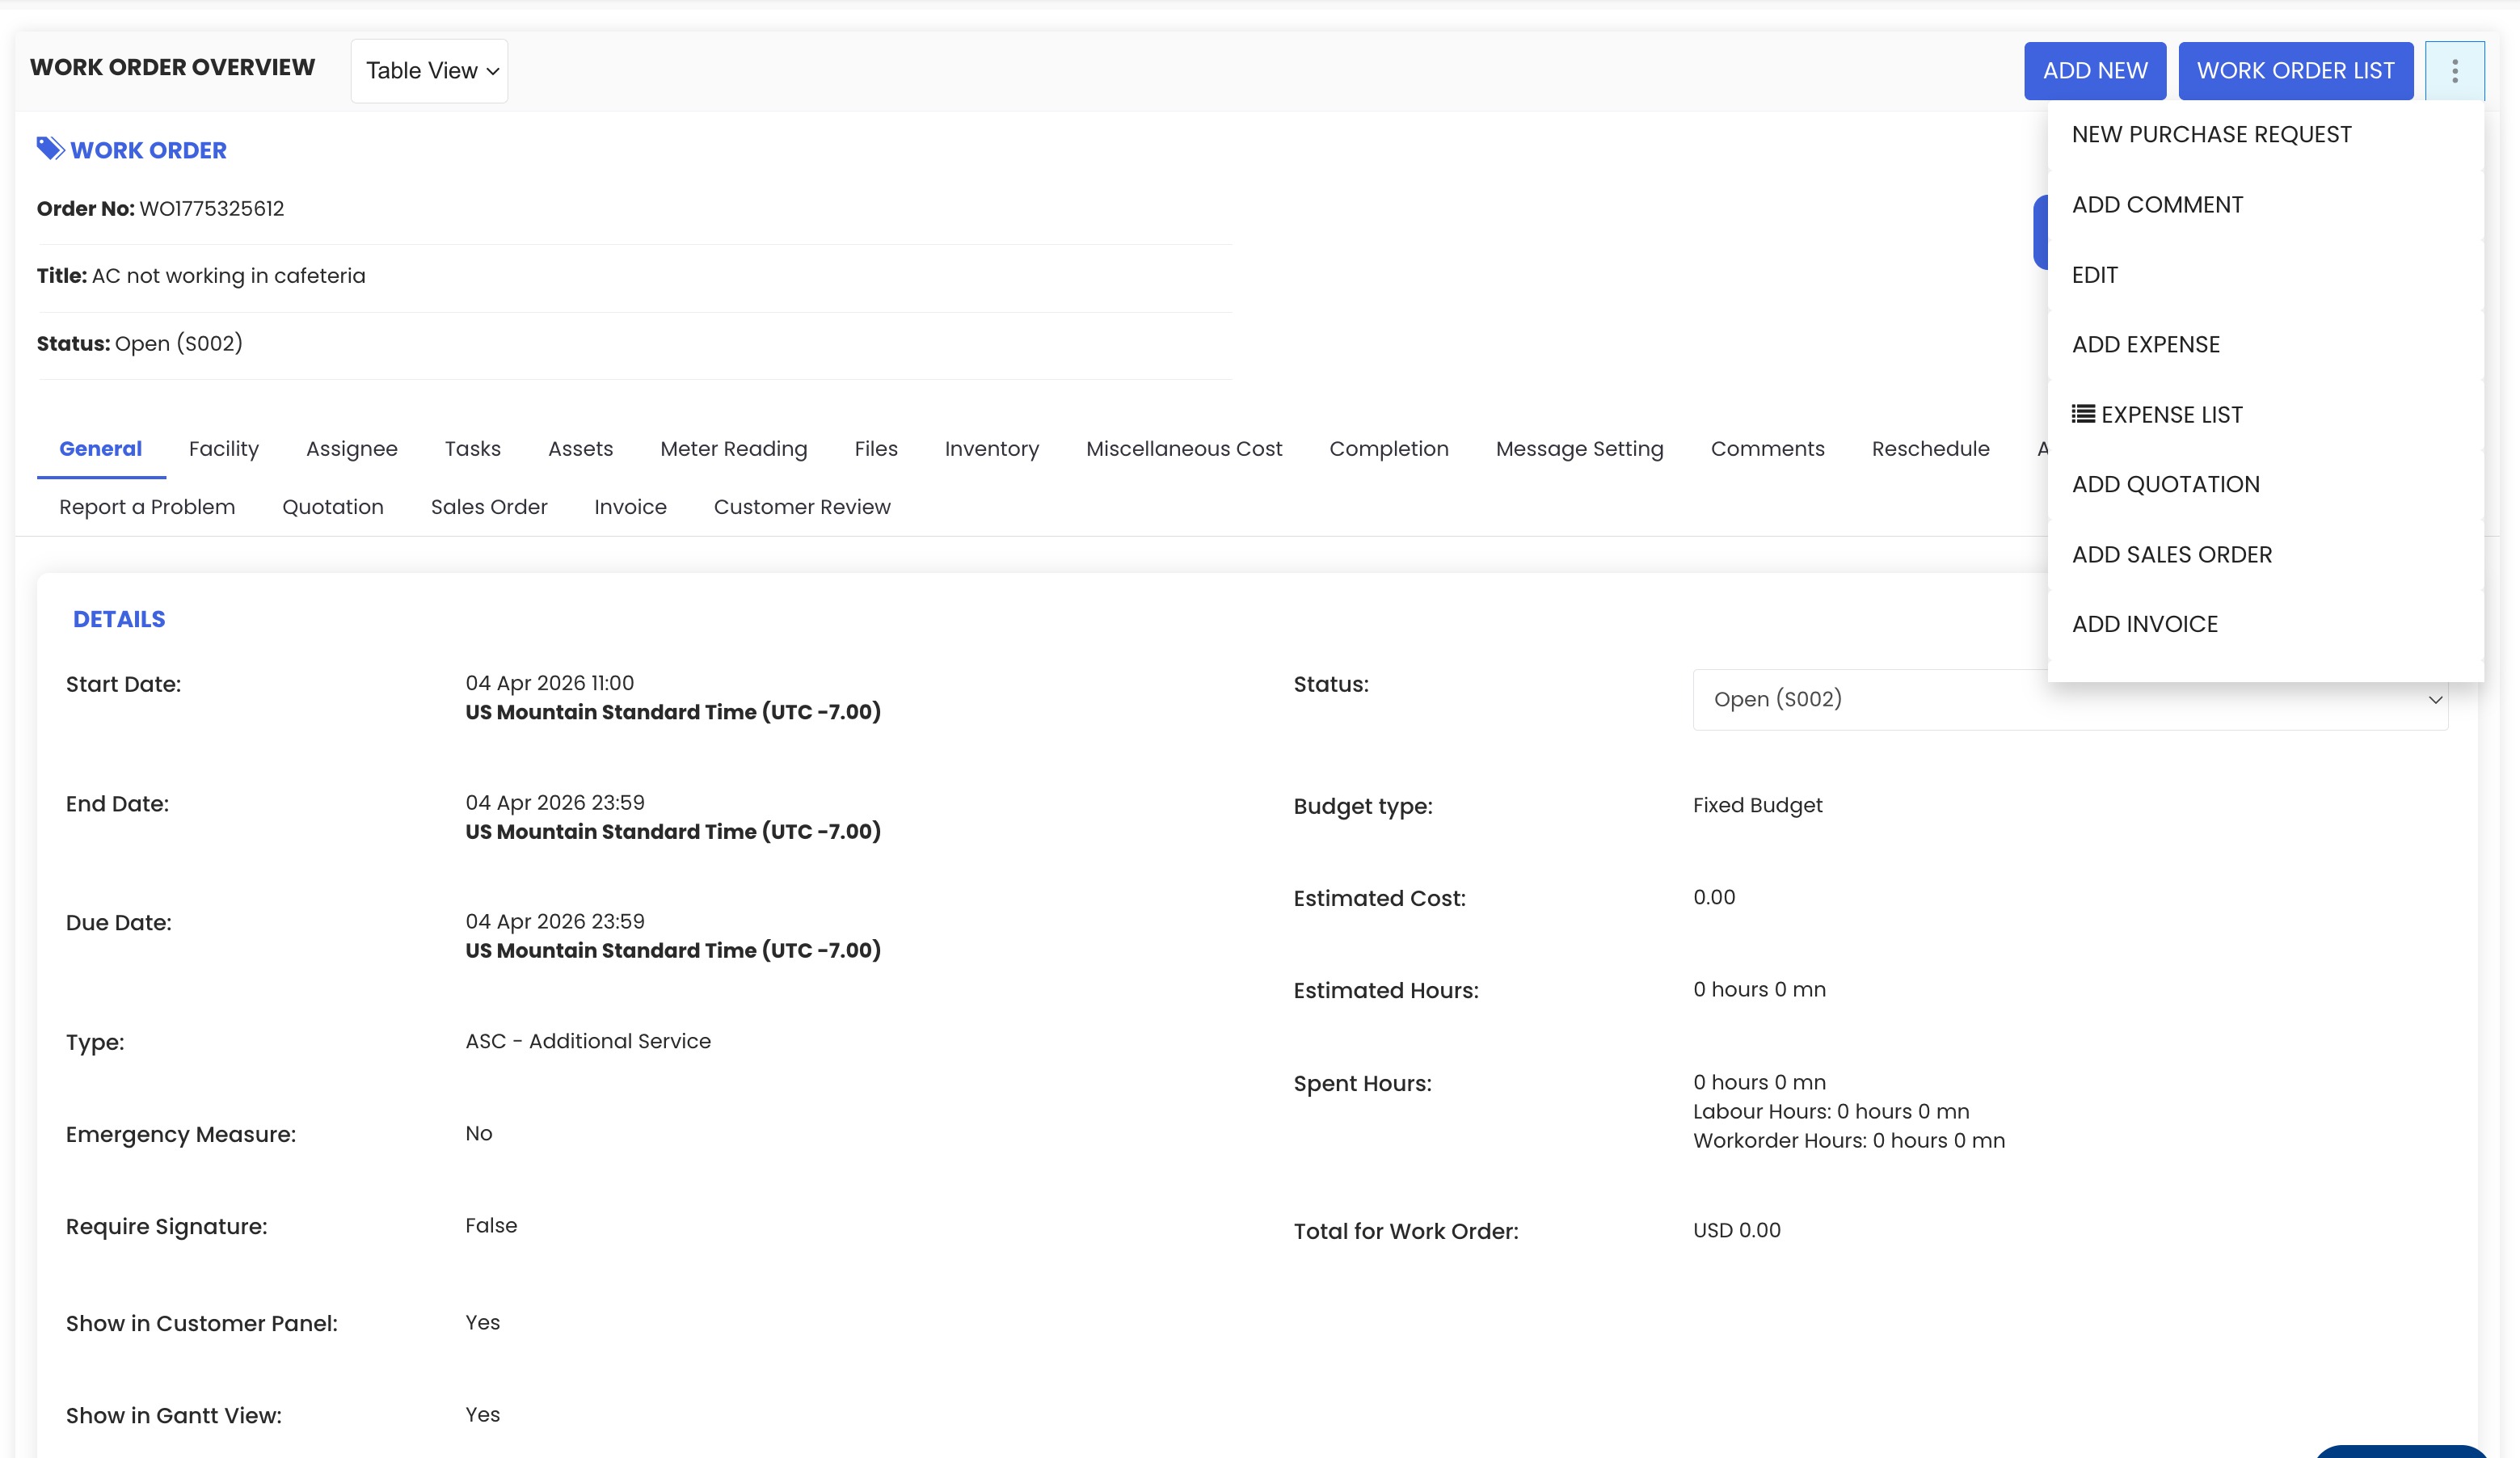Screen dimensions: 2520x1458
Task: Switch to the Facility tab
Action: (223, 449)
